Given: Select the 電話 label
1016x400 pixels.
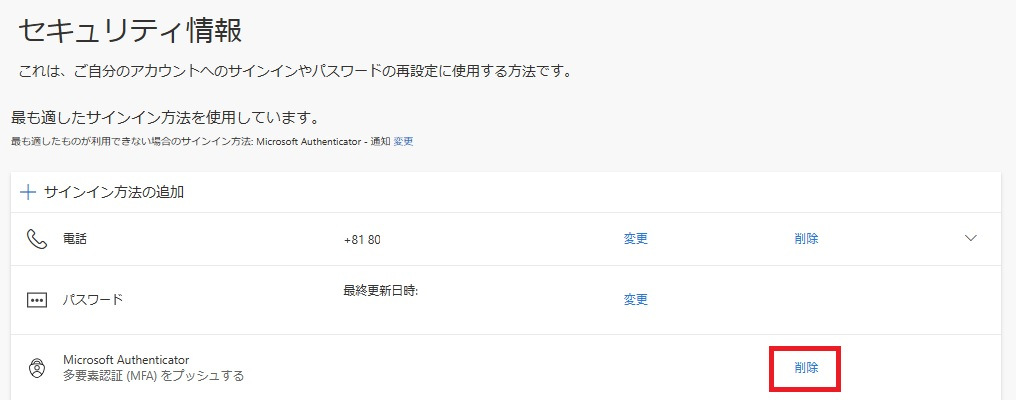Looking at the screenshot, I should tap(75, 239).
